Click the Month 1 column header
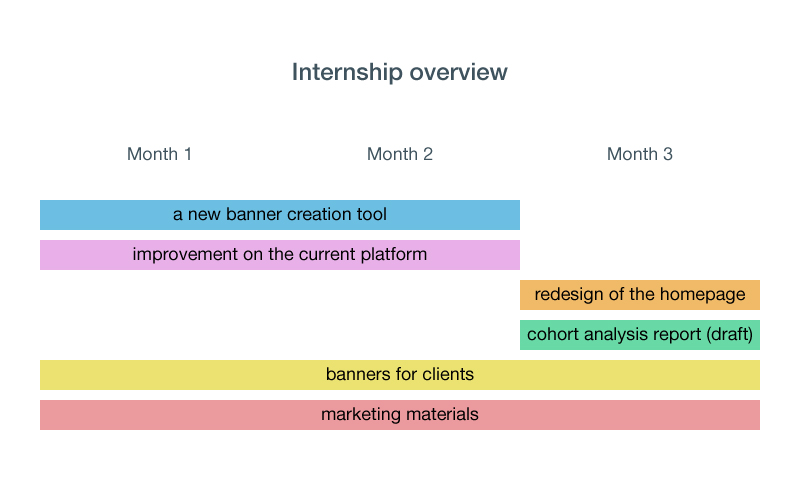Viewport: 800px width, 500px height. (159, 154)
